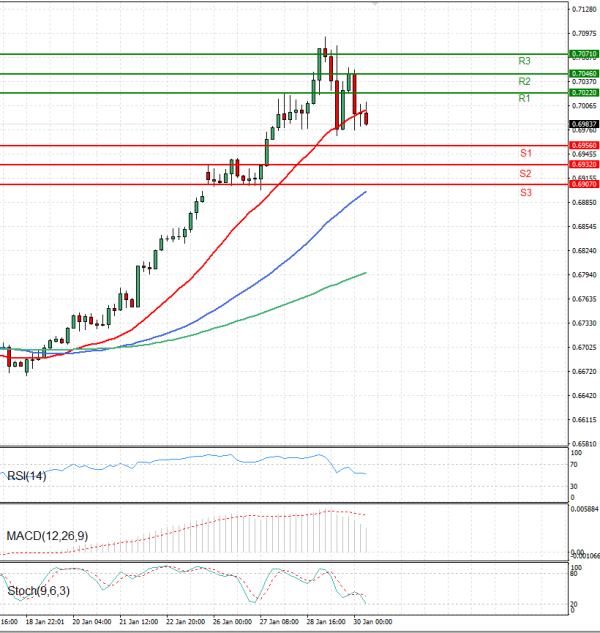Click the green 0.70220 price tag

(583, 92)
